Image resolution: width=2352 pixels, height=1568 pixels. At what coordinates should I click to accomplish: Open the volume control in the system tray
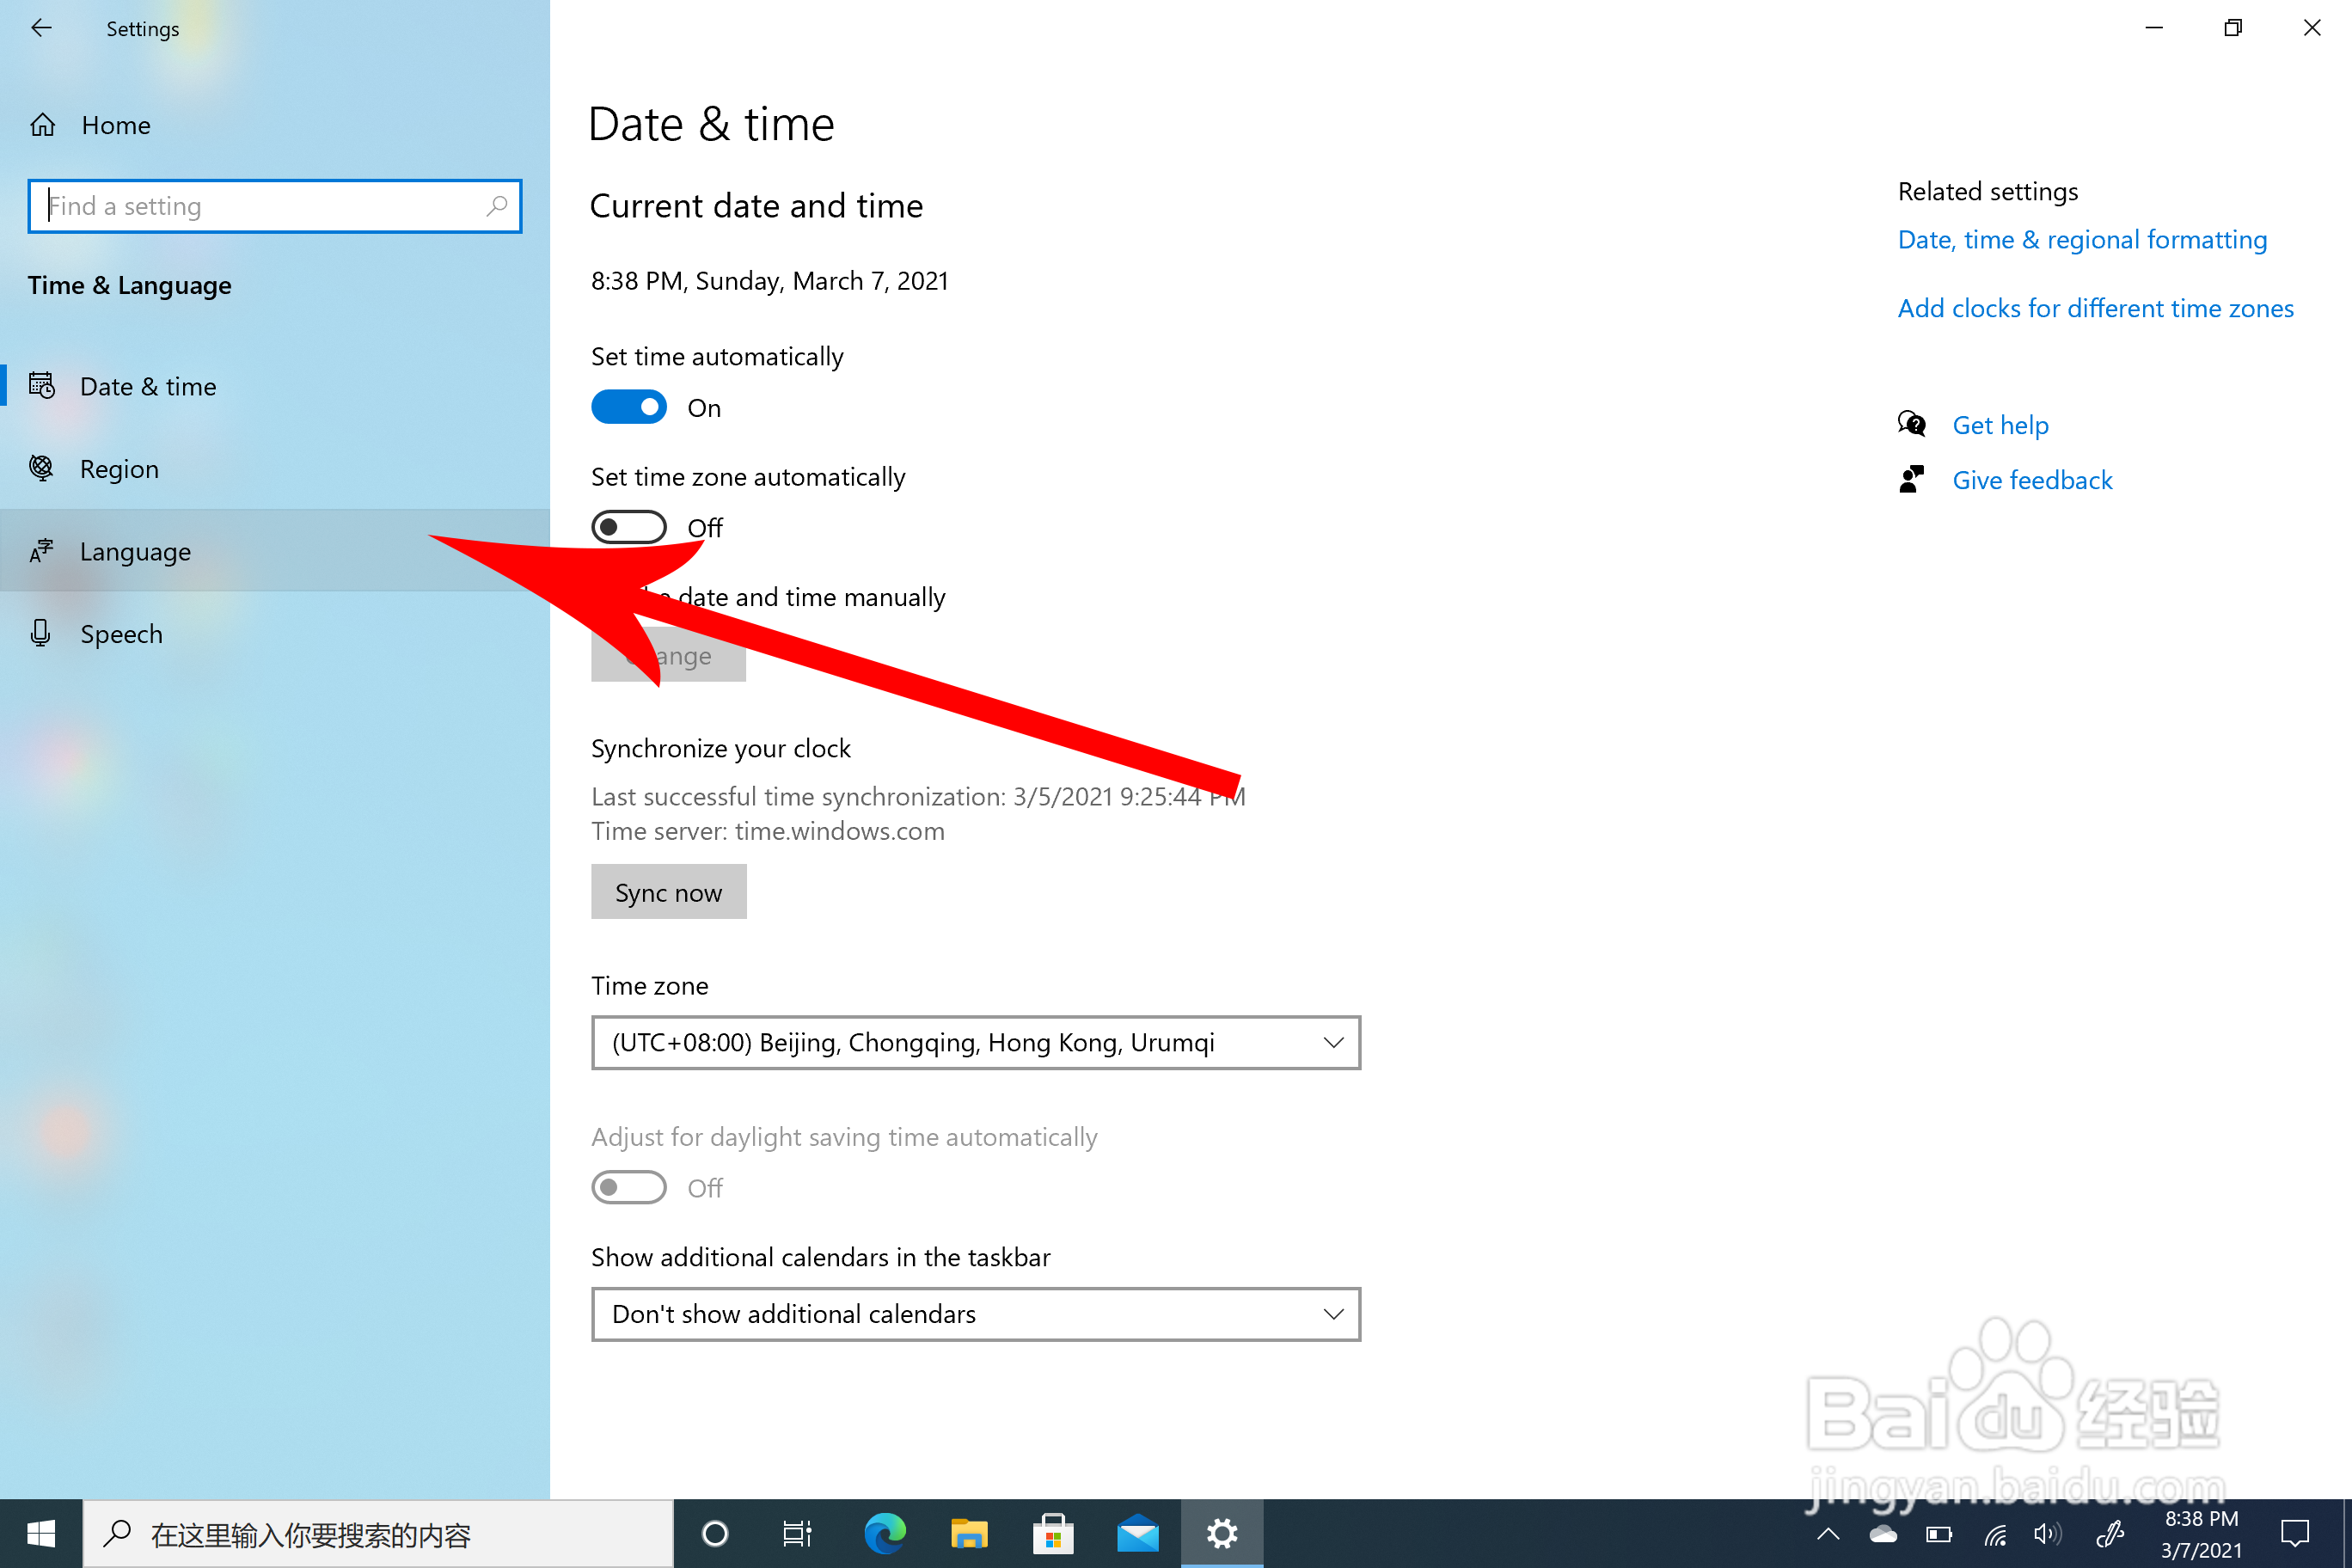pyautogui.click(x=2046, y=1534)
